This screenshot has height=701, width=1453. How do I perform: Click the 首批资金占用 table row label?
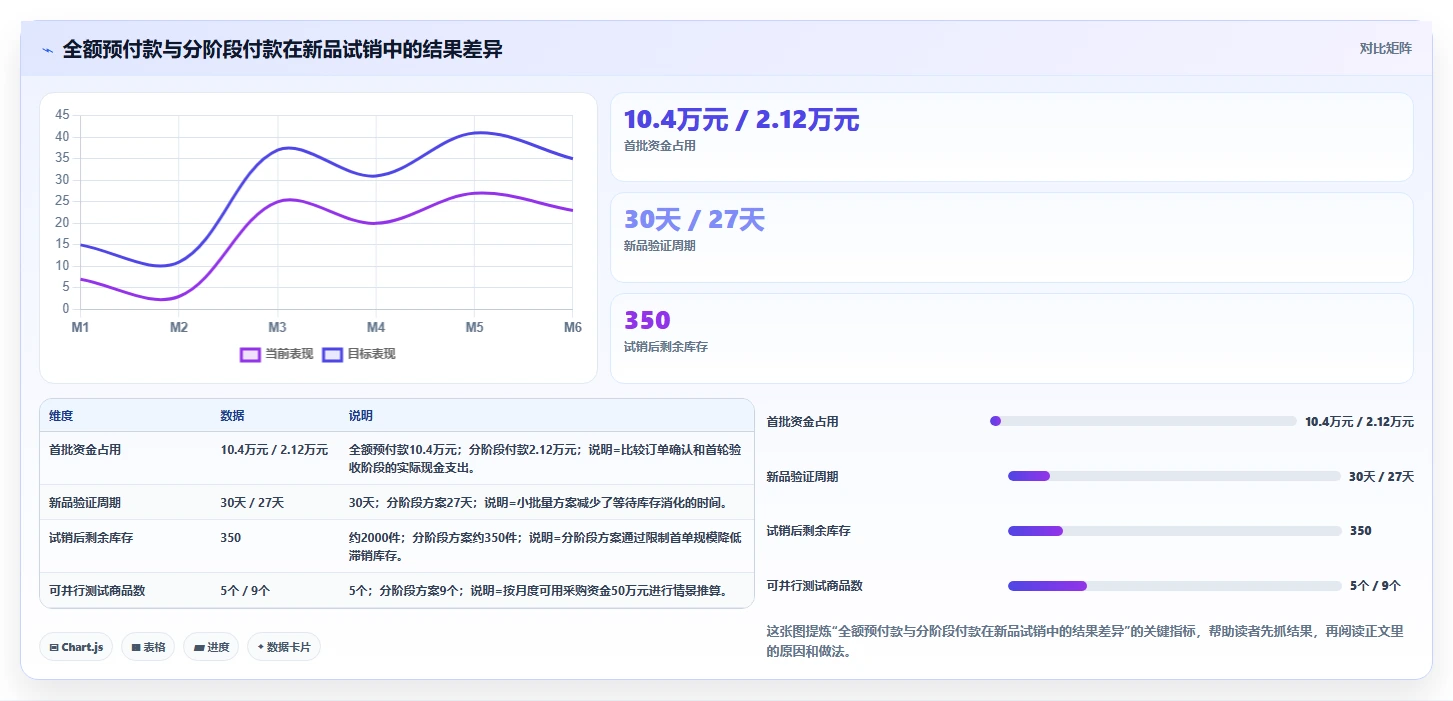coord(85,450)
